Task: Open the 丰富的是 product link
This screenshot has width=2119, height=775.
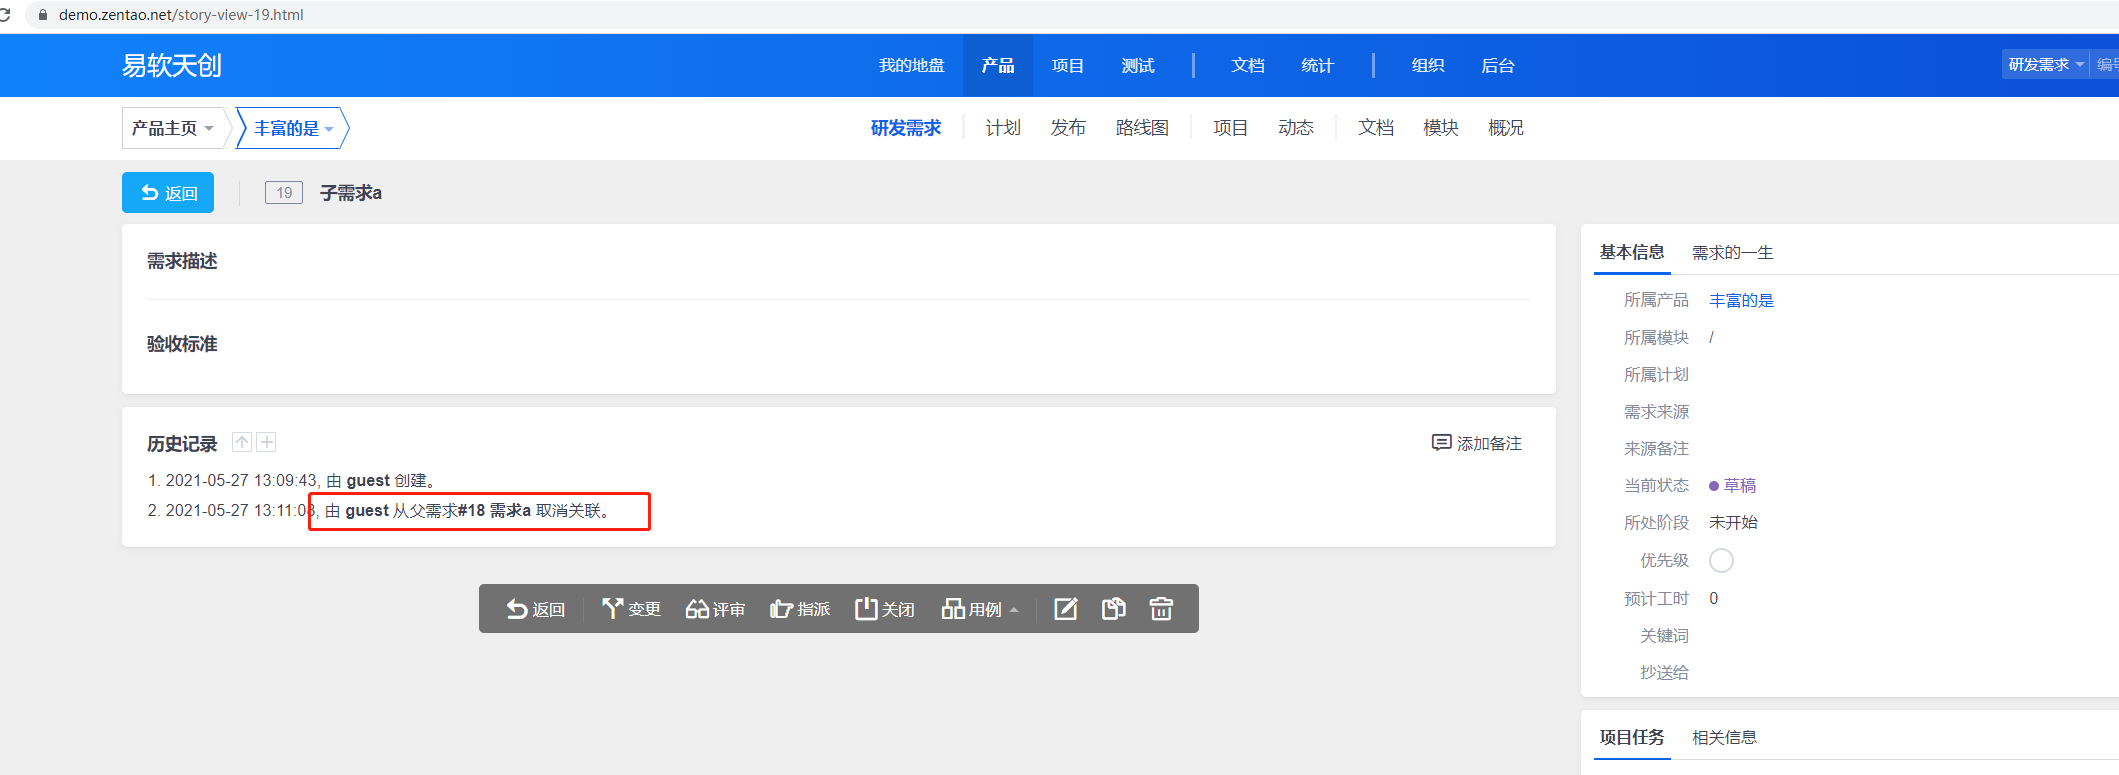Action: click(1741, 301)
